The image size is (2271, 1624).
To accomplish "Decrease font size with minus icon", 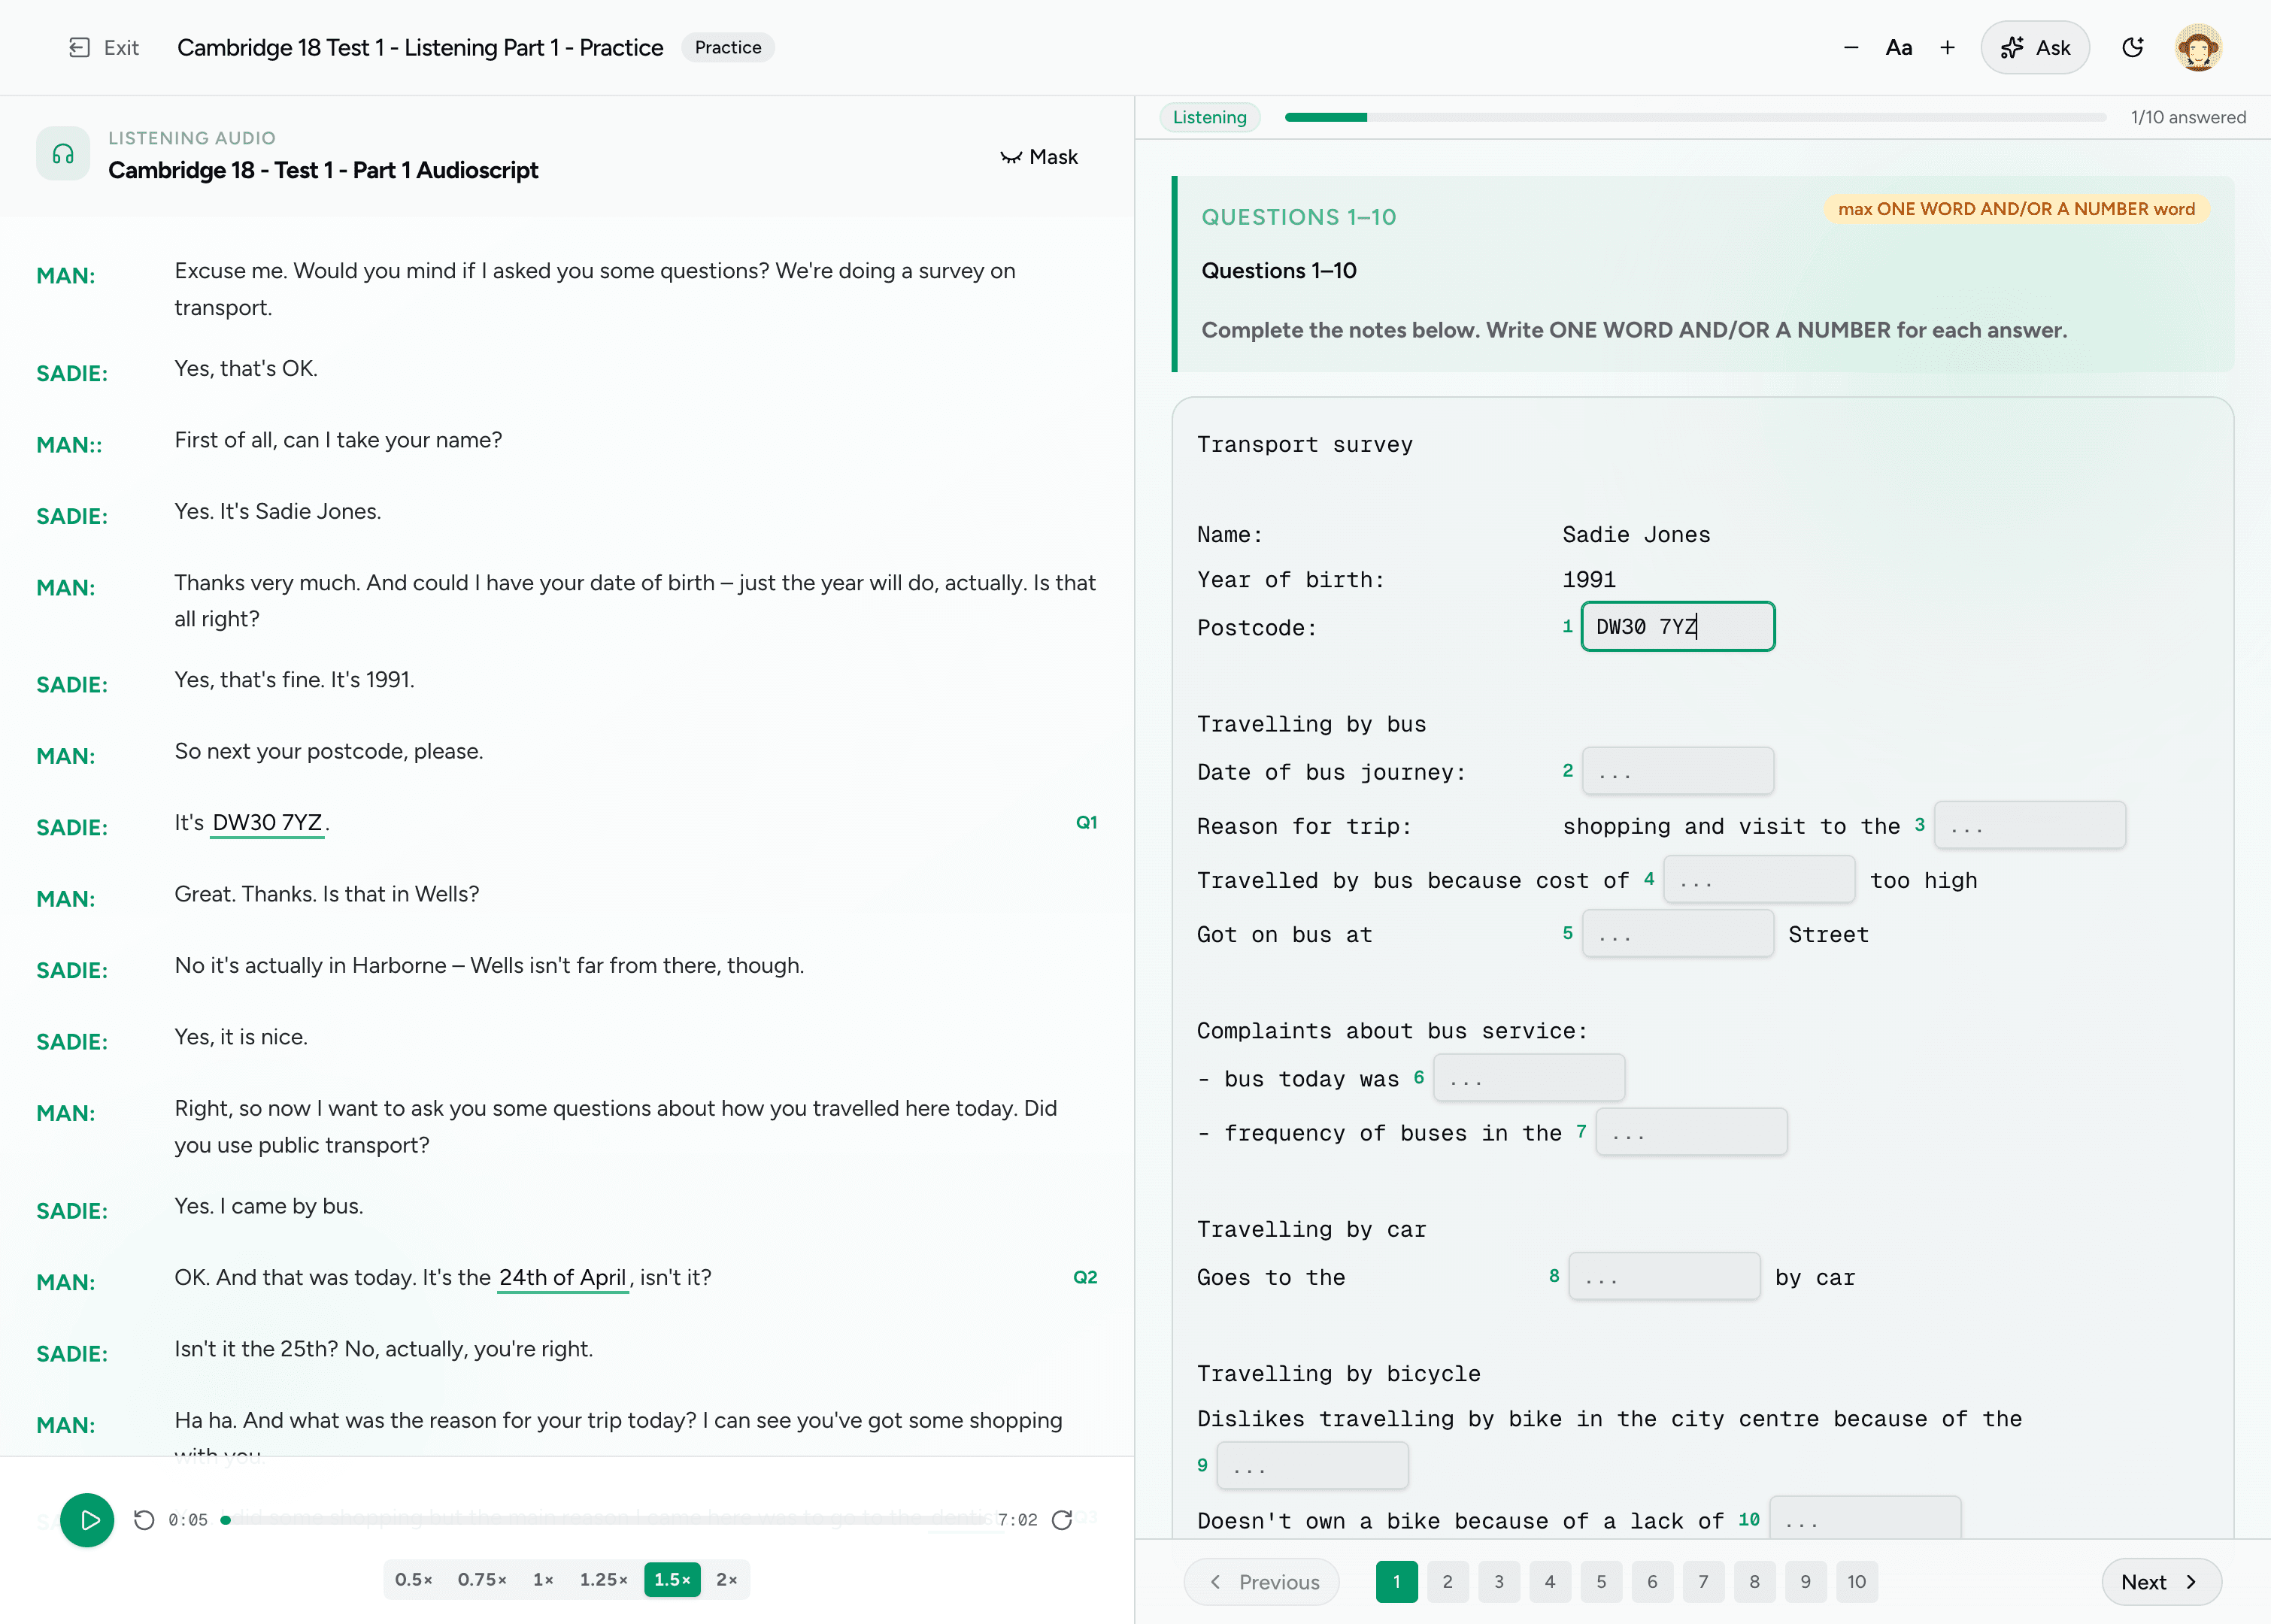I will (1851, 47).
